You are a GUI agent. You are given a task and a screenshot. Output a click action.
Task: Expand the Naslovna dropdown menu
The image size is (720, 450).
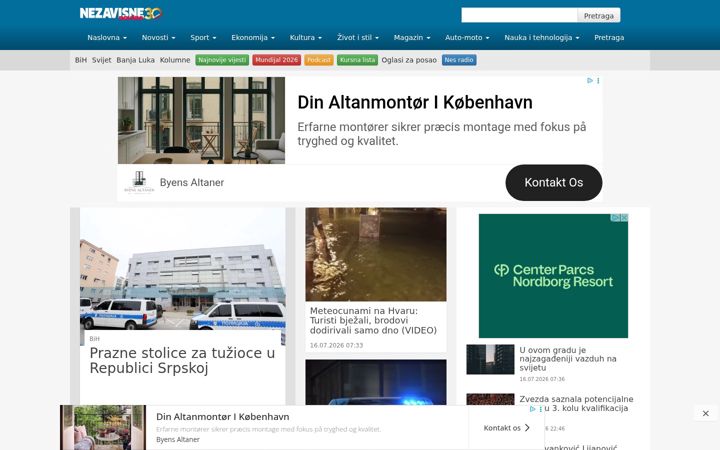pos(107,38)
